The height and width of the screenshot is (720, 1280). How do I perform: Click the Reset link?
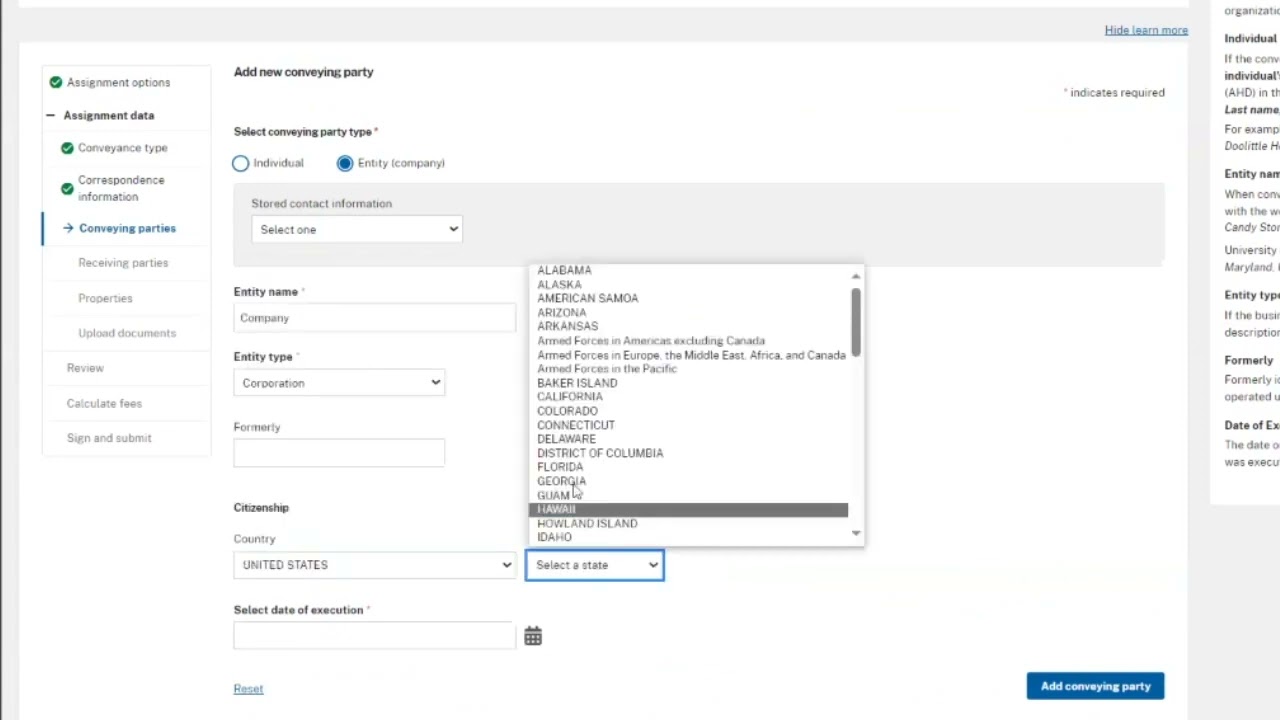(248, 689)
